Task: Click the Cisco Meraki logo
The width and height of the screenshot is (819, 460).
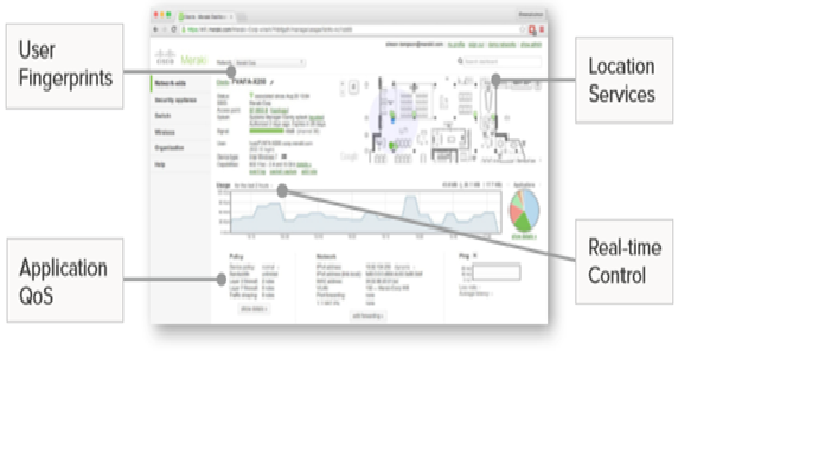Action: (x=174, y=61)
